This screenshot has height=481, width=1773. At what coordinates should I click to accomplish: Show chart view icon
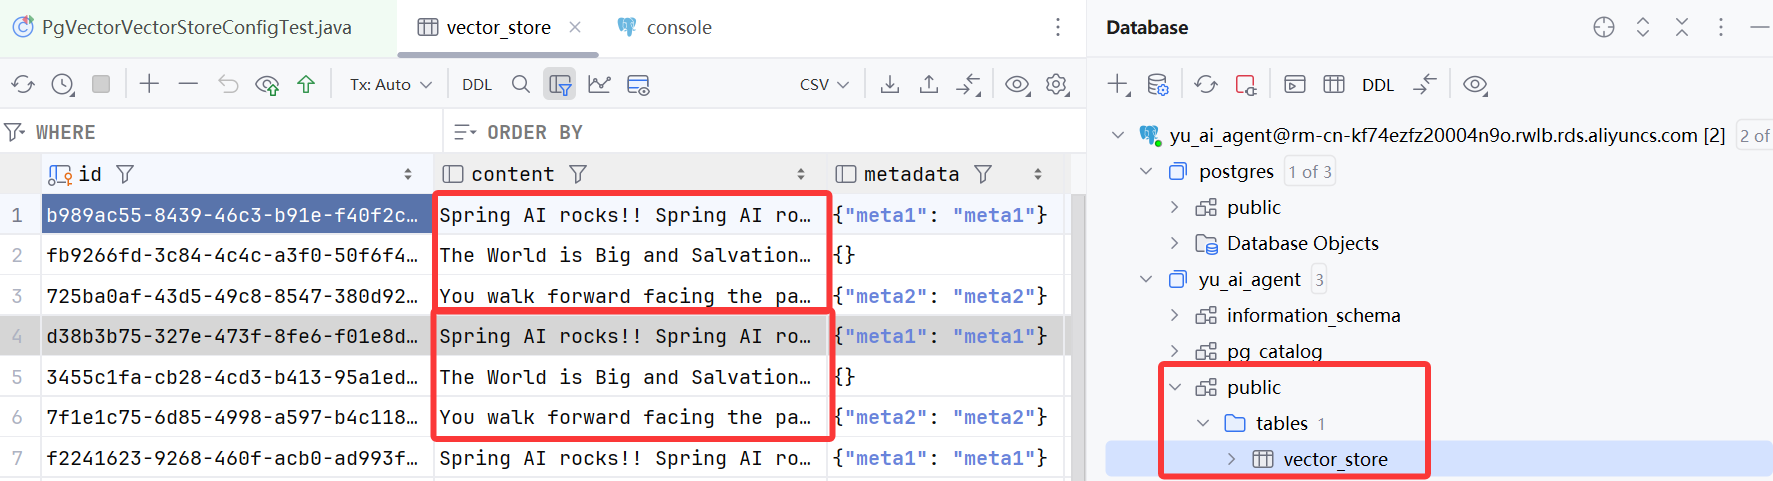(x=599, y=85)
